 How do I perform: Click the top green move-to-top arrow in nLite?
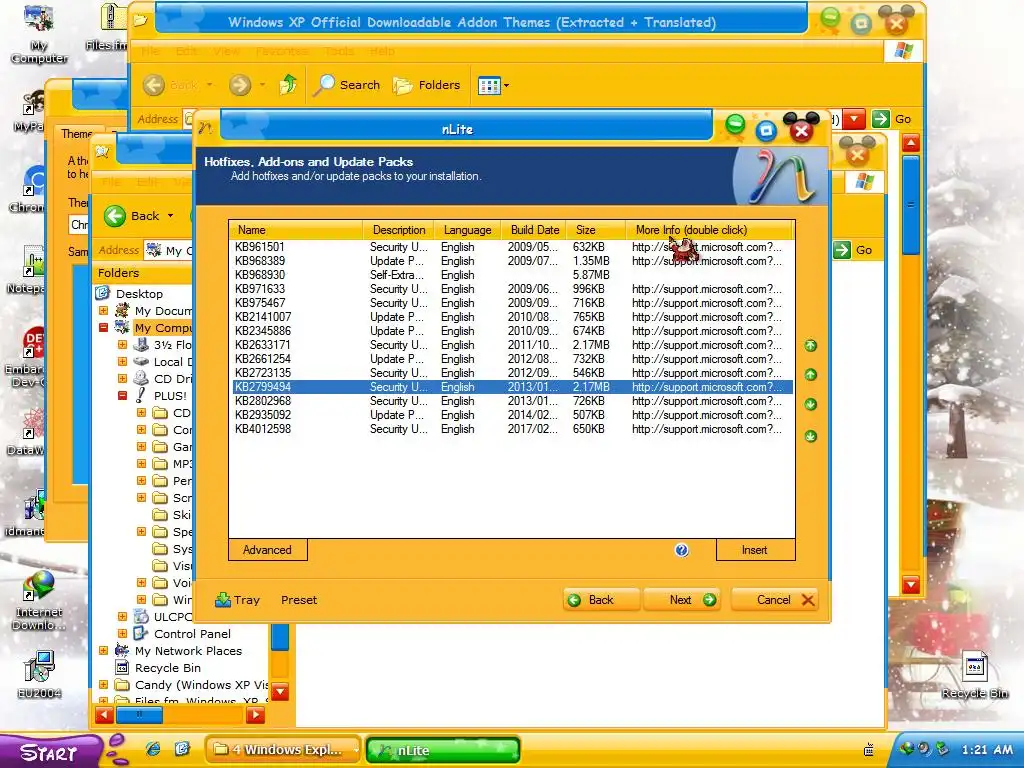[810, 345]
